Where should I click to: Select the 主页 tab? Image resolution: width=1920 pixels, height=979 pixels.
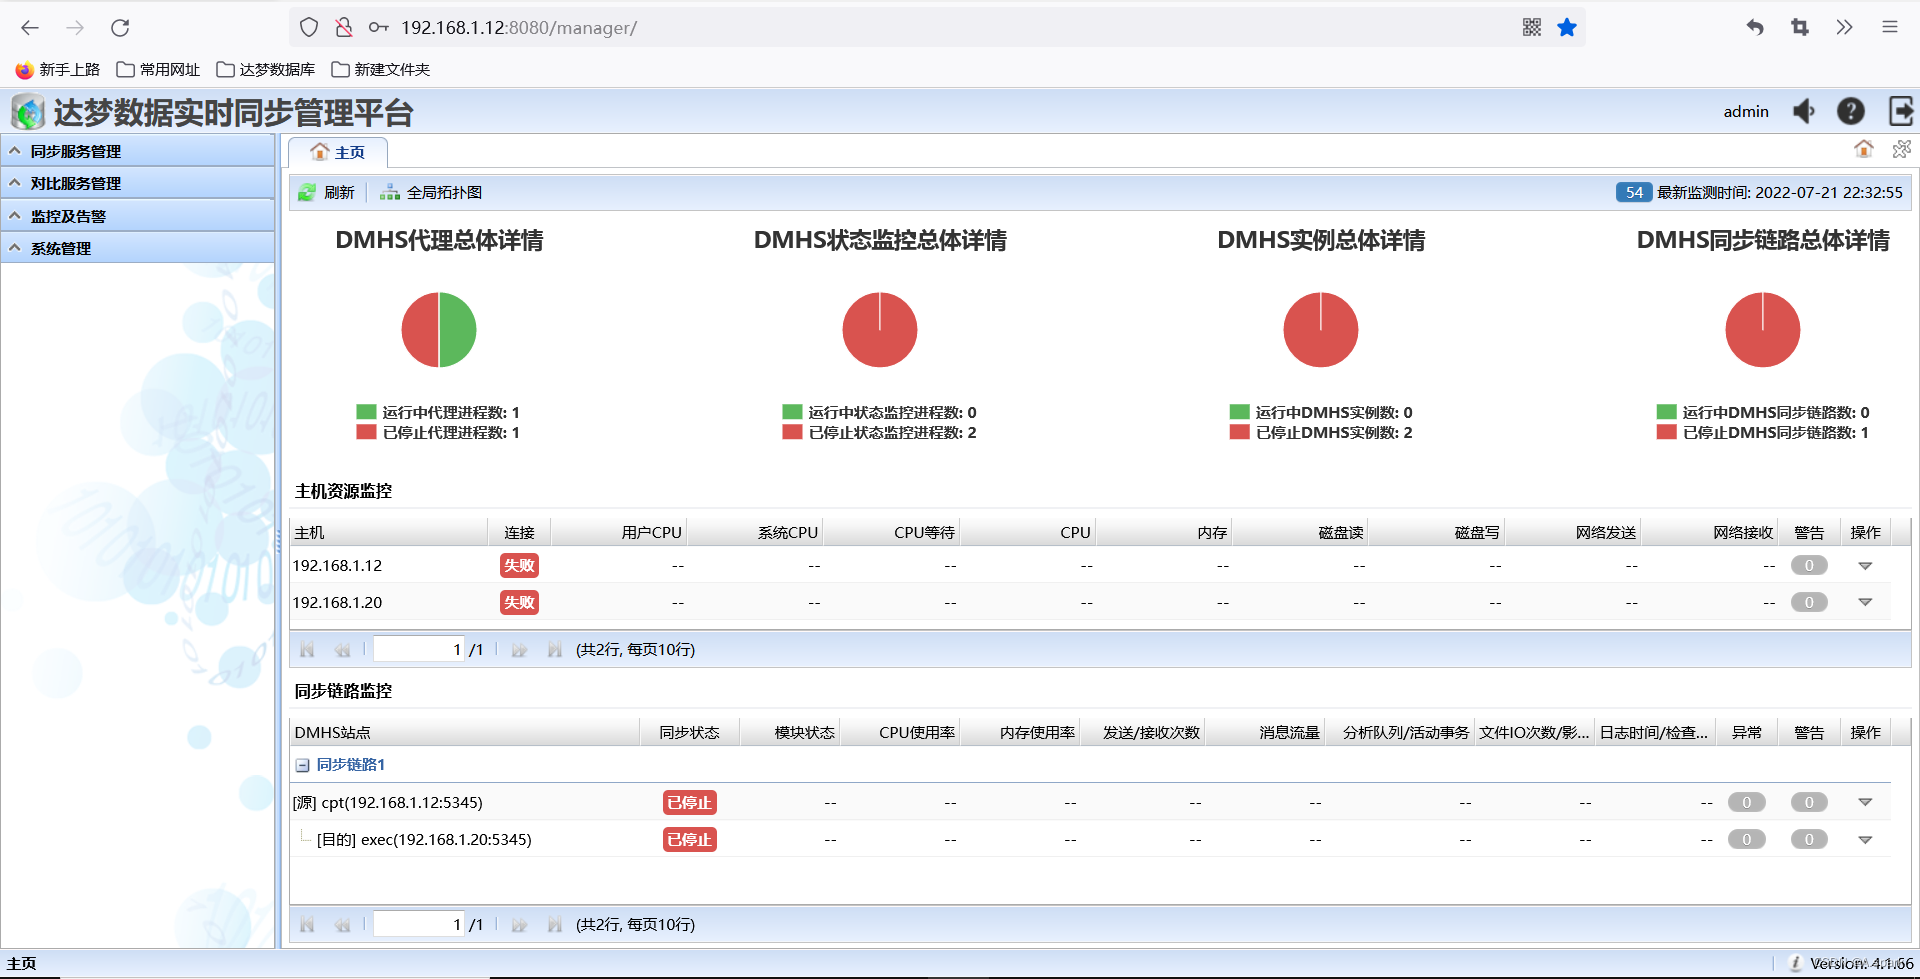pyautogui.click(x=338, y=152)
